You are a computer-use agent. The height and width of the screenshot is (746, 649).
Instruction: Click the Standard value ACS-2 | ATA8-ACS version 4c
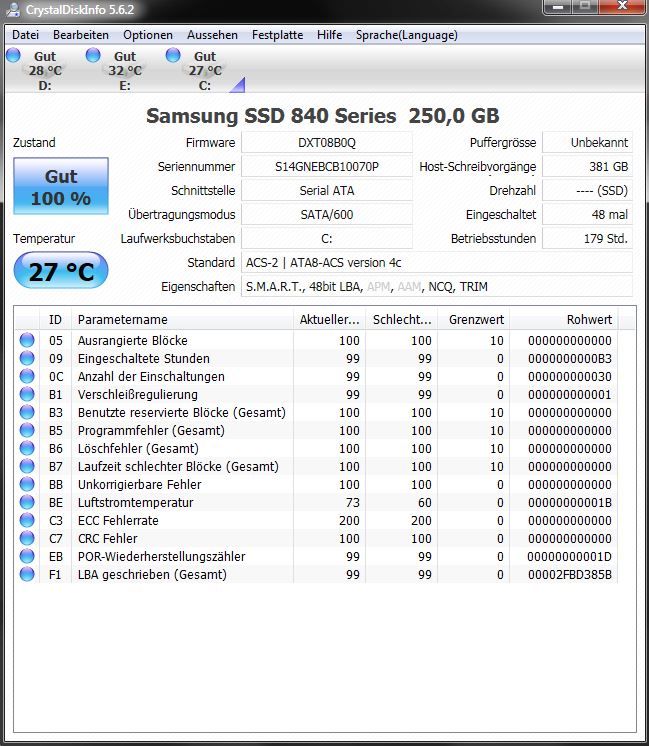tap(437, 263)
